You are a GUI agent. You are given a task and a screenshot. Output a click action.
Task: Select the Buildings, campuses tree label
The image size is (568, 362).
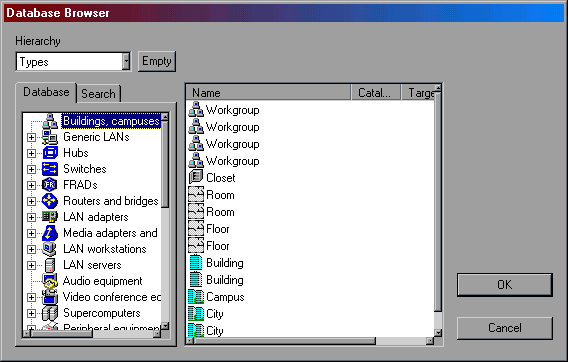point(111,121)
